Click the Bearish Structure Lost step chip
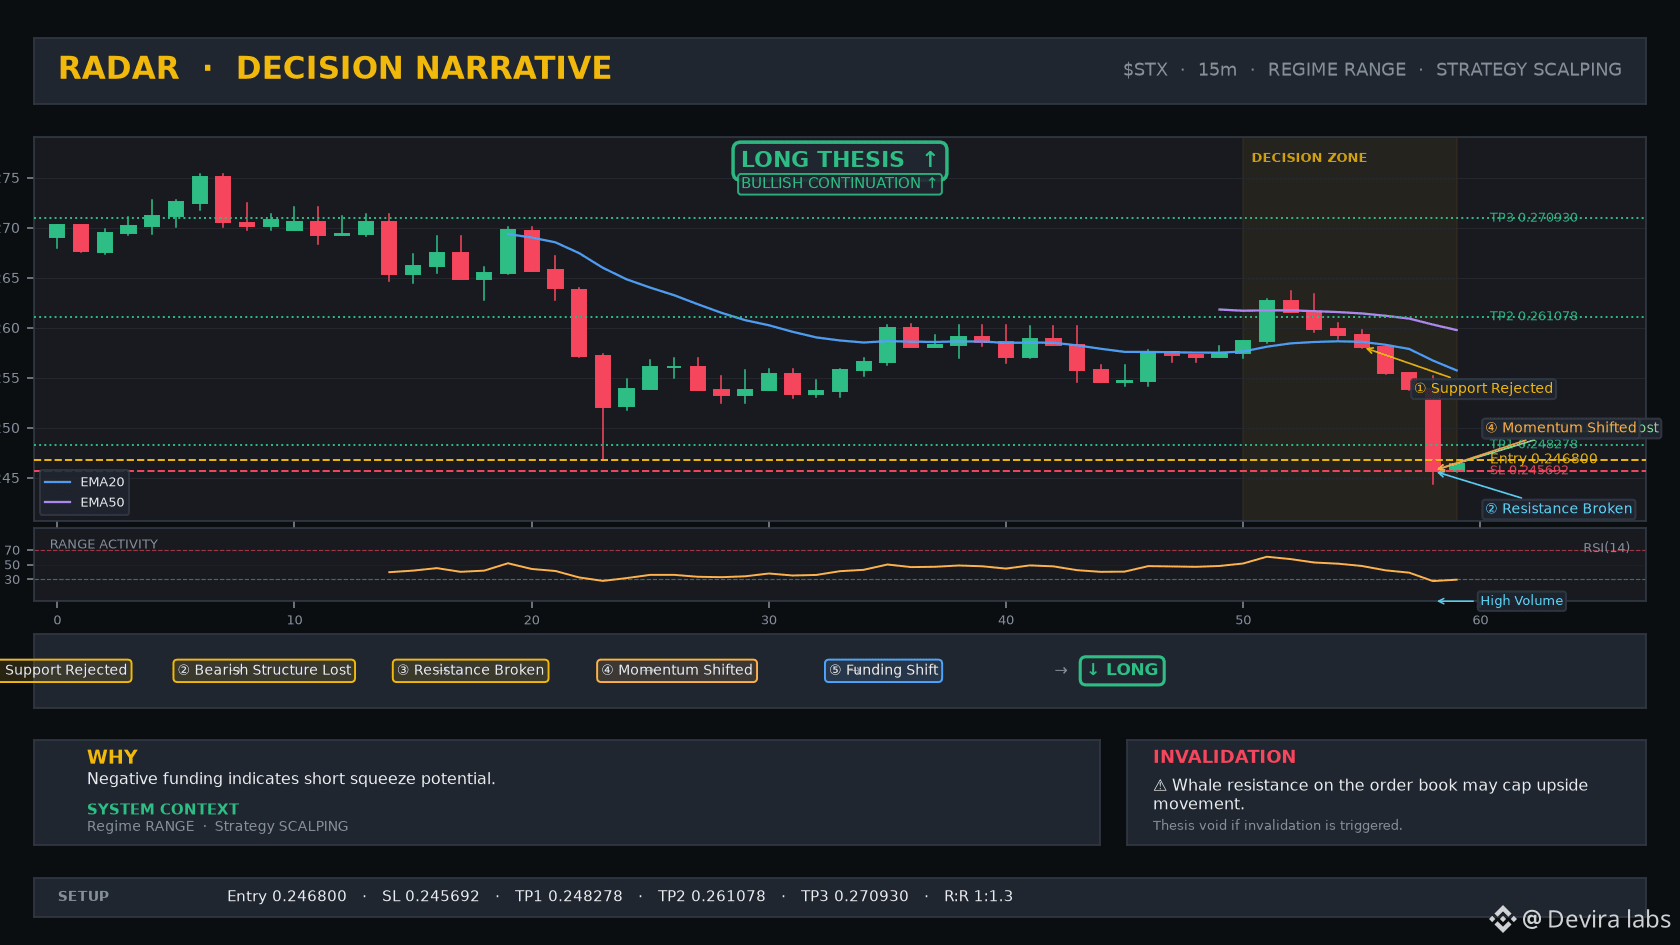This screenshot has width=1680, height=945. pos(264,670)
